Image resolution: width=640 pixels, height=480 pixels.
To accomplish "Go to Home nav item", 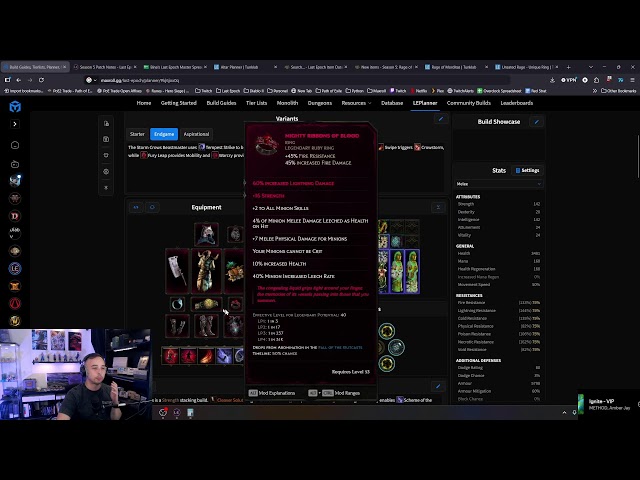I will [144, 103].
